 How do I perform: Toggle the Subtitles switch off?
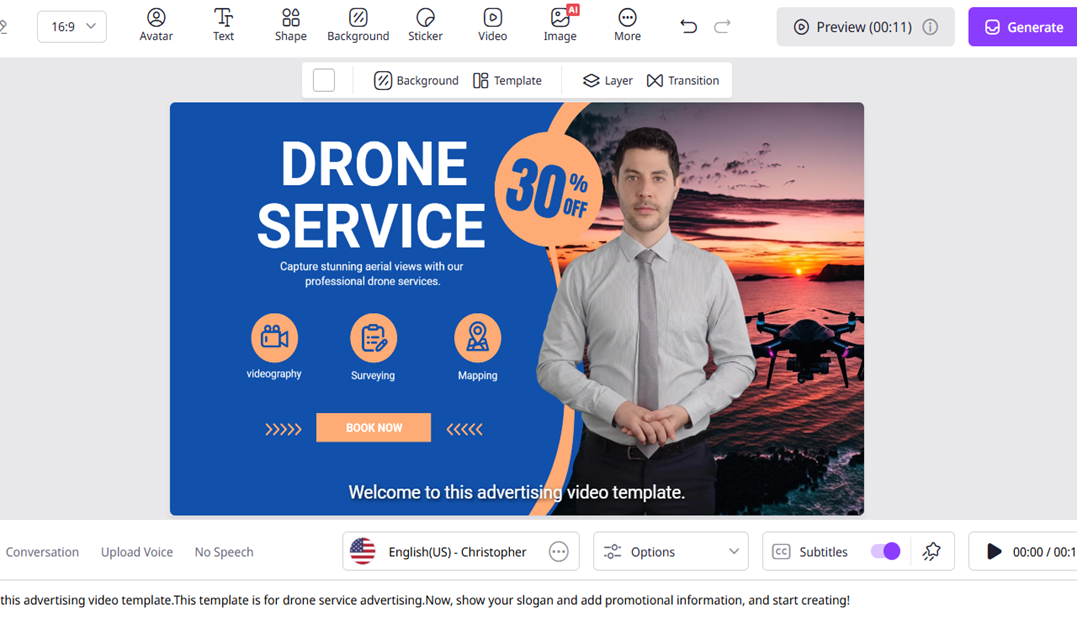click(x=885, y=552)
